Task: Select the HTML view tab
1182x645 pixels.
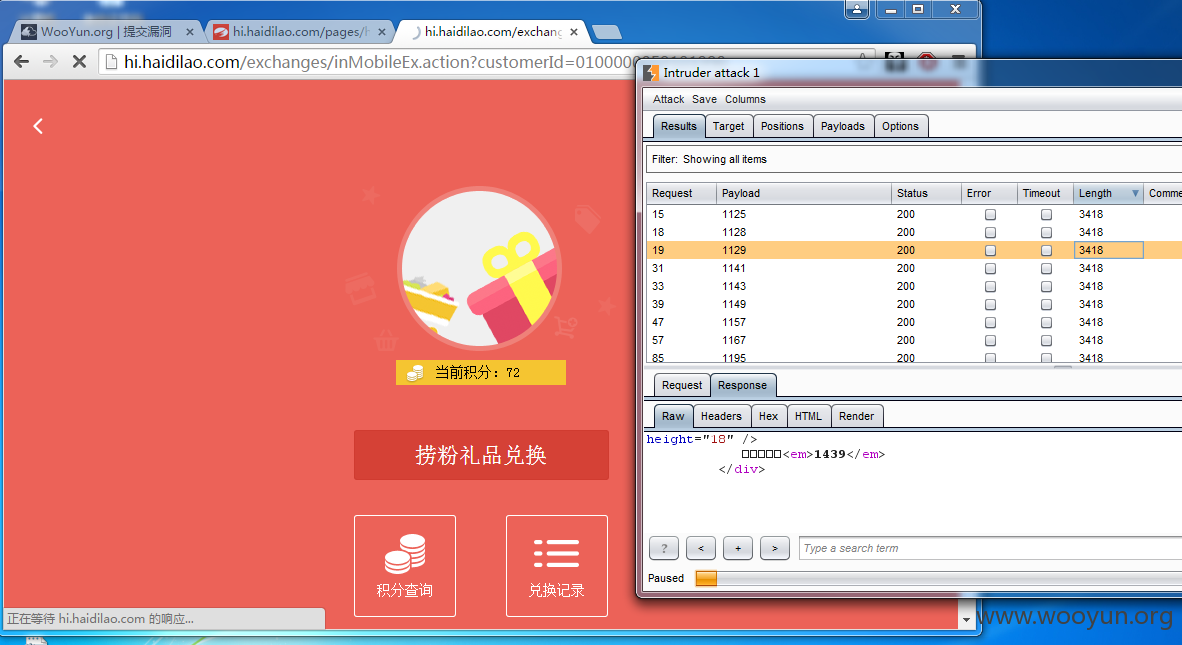Action: coord(808,416)
